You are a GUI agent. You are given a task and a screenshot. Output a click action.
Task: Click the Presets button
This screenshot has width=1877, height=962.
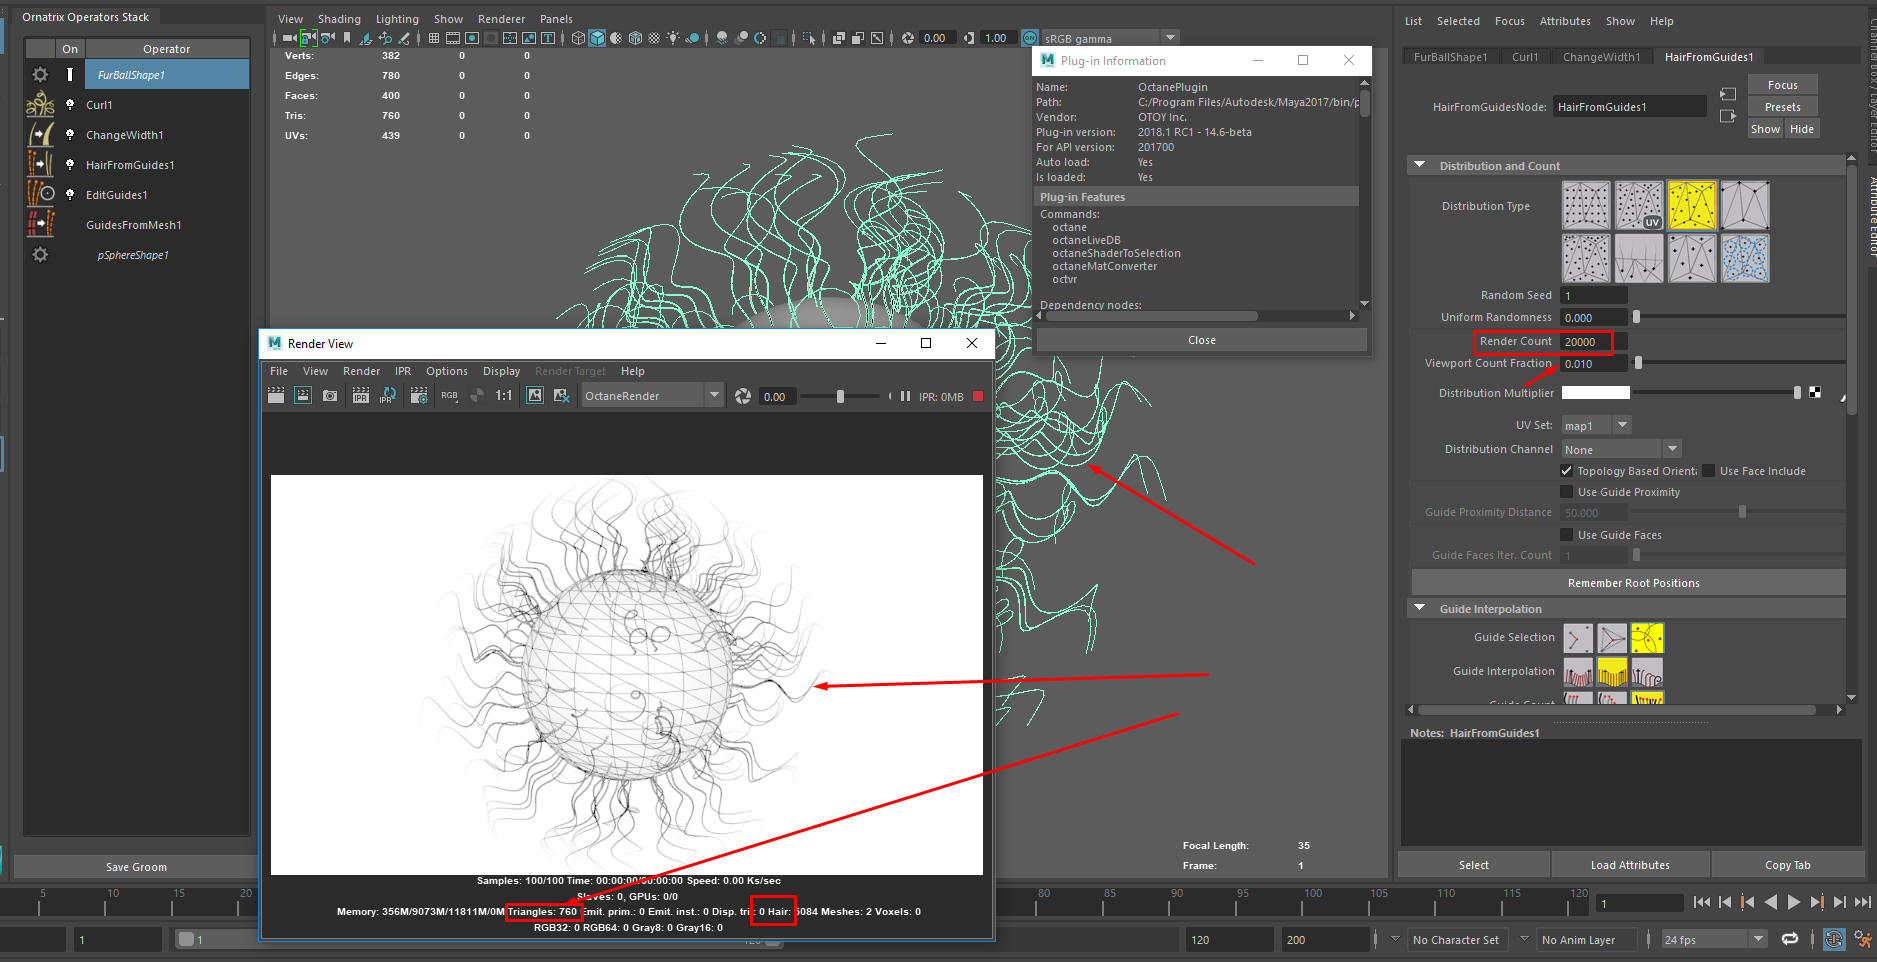[x=1782, y=107]
